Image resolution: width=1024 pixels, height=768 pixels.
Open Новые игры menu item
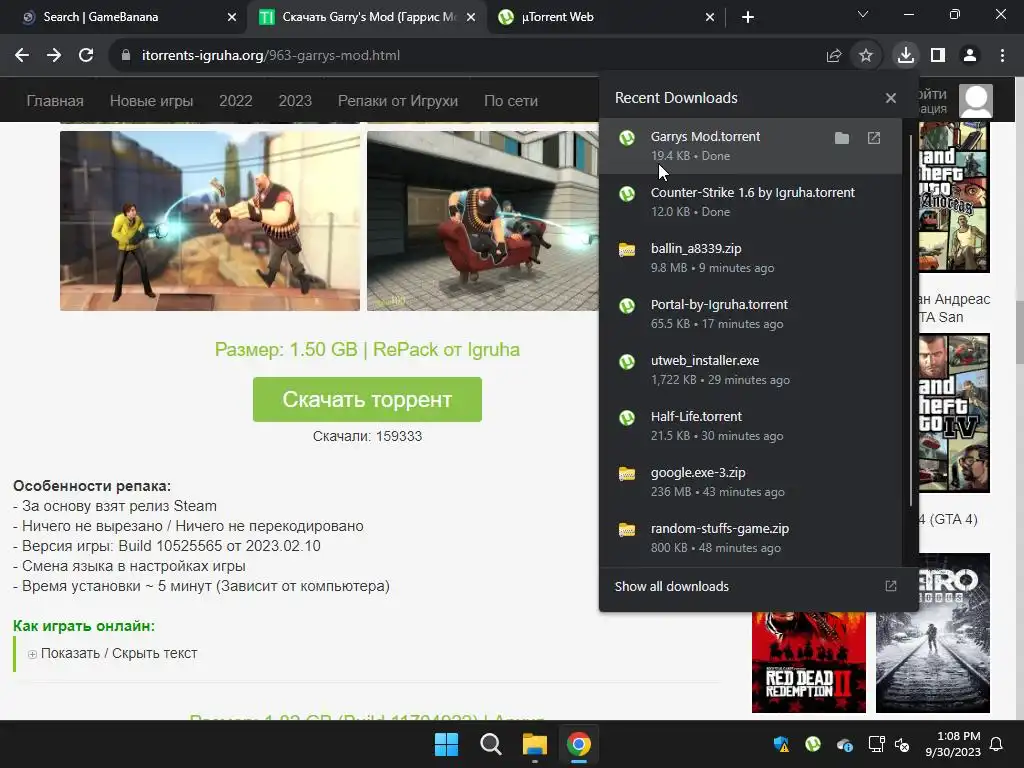[x=152, y=101]
